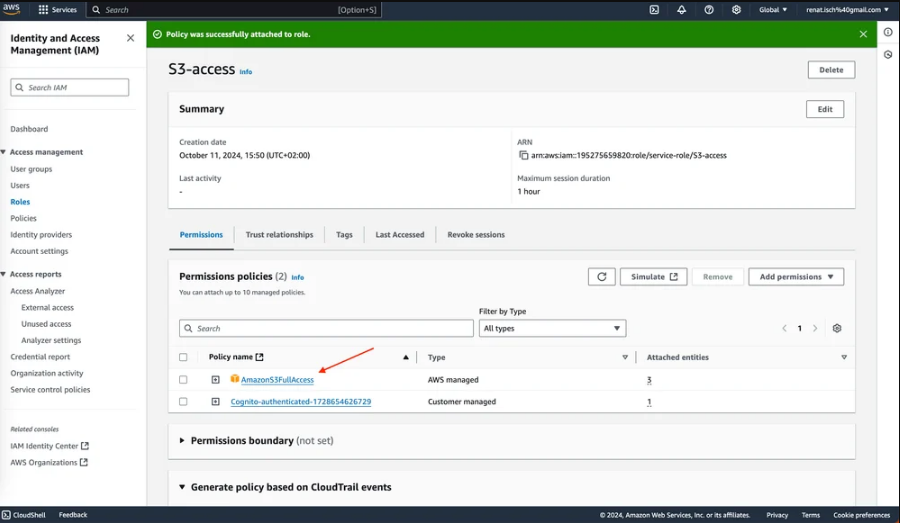Open Users in the sidebar

tap(20, 185)
